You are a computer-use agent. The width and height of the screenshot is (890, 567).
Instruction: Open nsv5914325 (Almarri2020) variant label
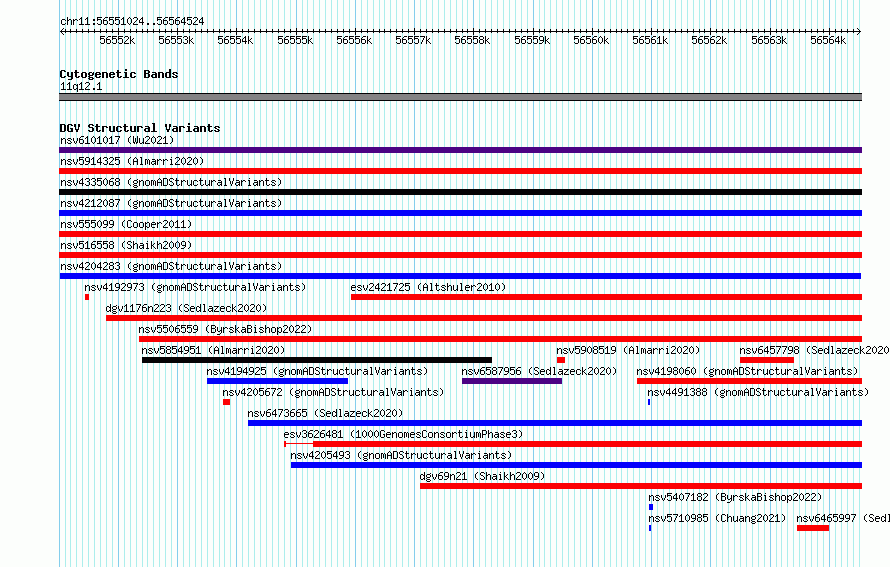(132, 161)
